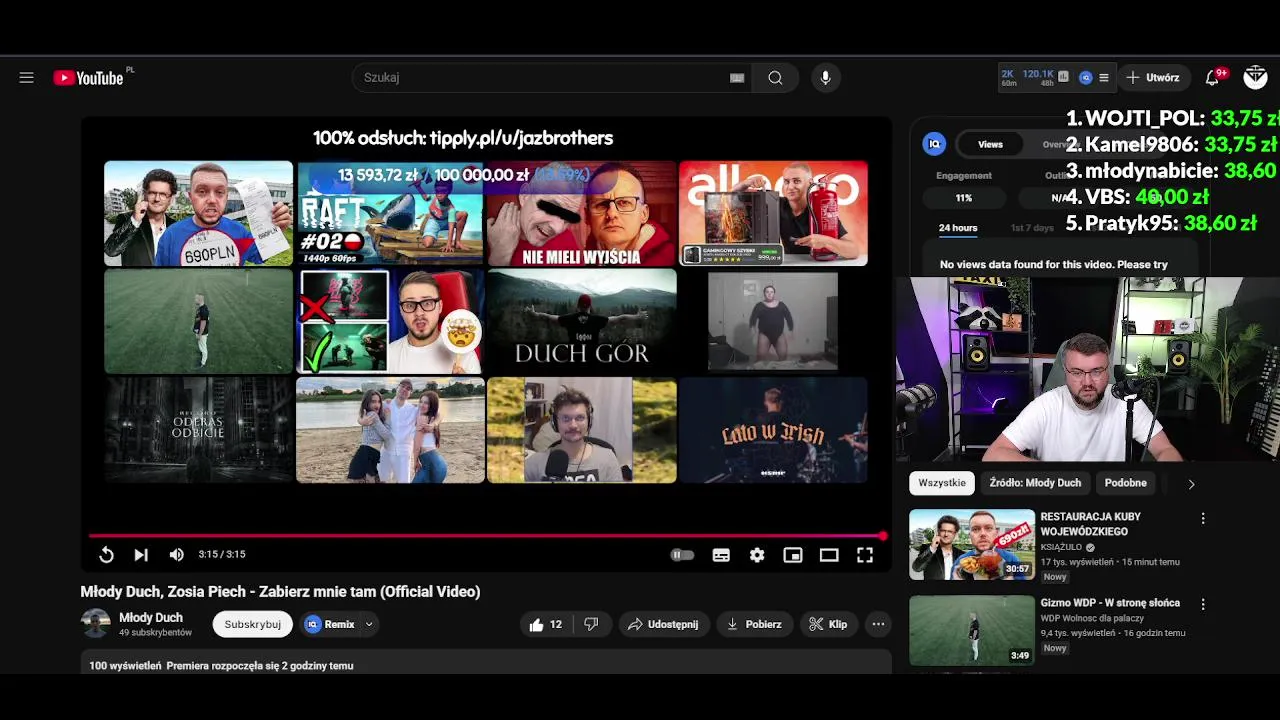Click the NIE MIELI WYJŚCIA endscreen video
This screenshot has height=720, width=1280.
click(581, 213)
